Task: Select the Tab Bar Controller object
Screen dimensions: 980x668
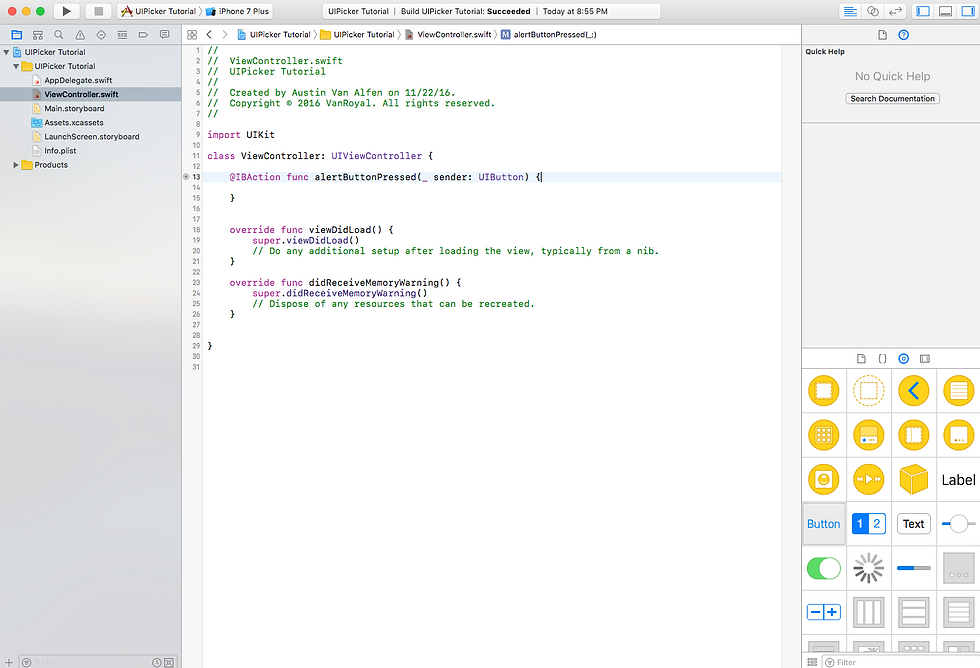Action: click(x=869, y=435)
